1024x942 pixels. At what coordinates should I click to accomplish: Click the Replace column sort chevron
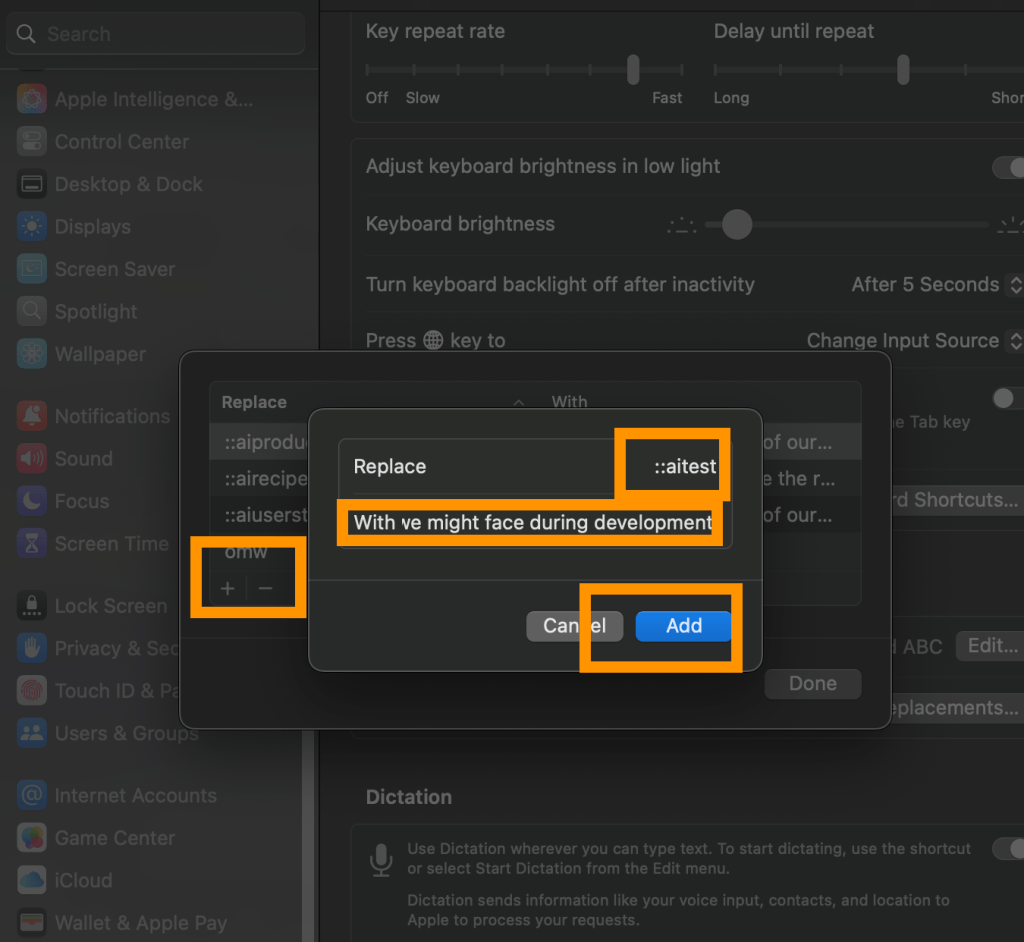click(518, 402)
